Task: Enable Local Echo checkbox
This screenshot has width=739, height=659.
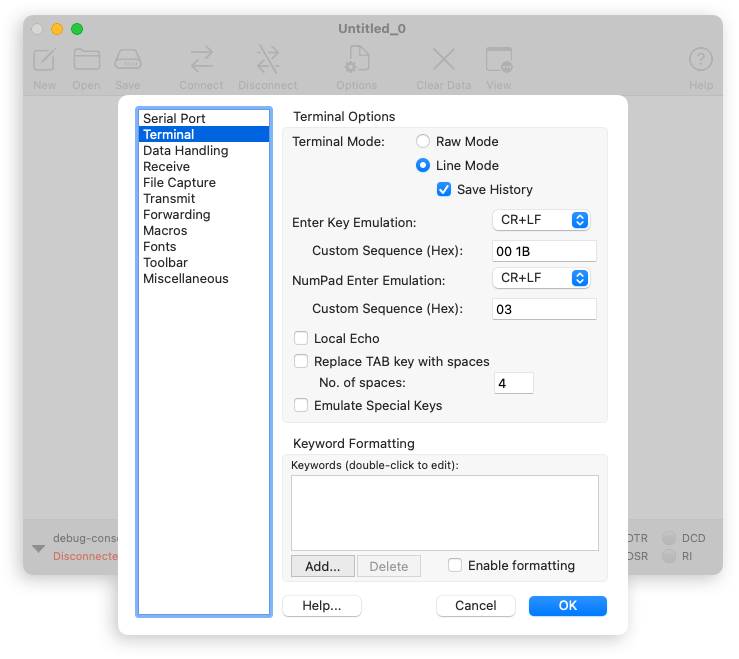Action: pyautogui.click(x=301, y=339)
